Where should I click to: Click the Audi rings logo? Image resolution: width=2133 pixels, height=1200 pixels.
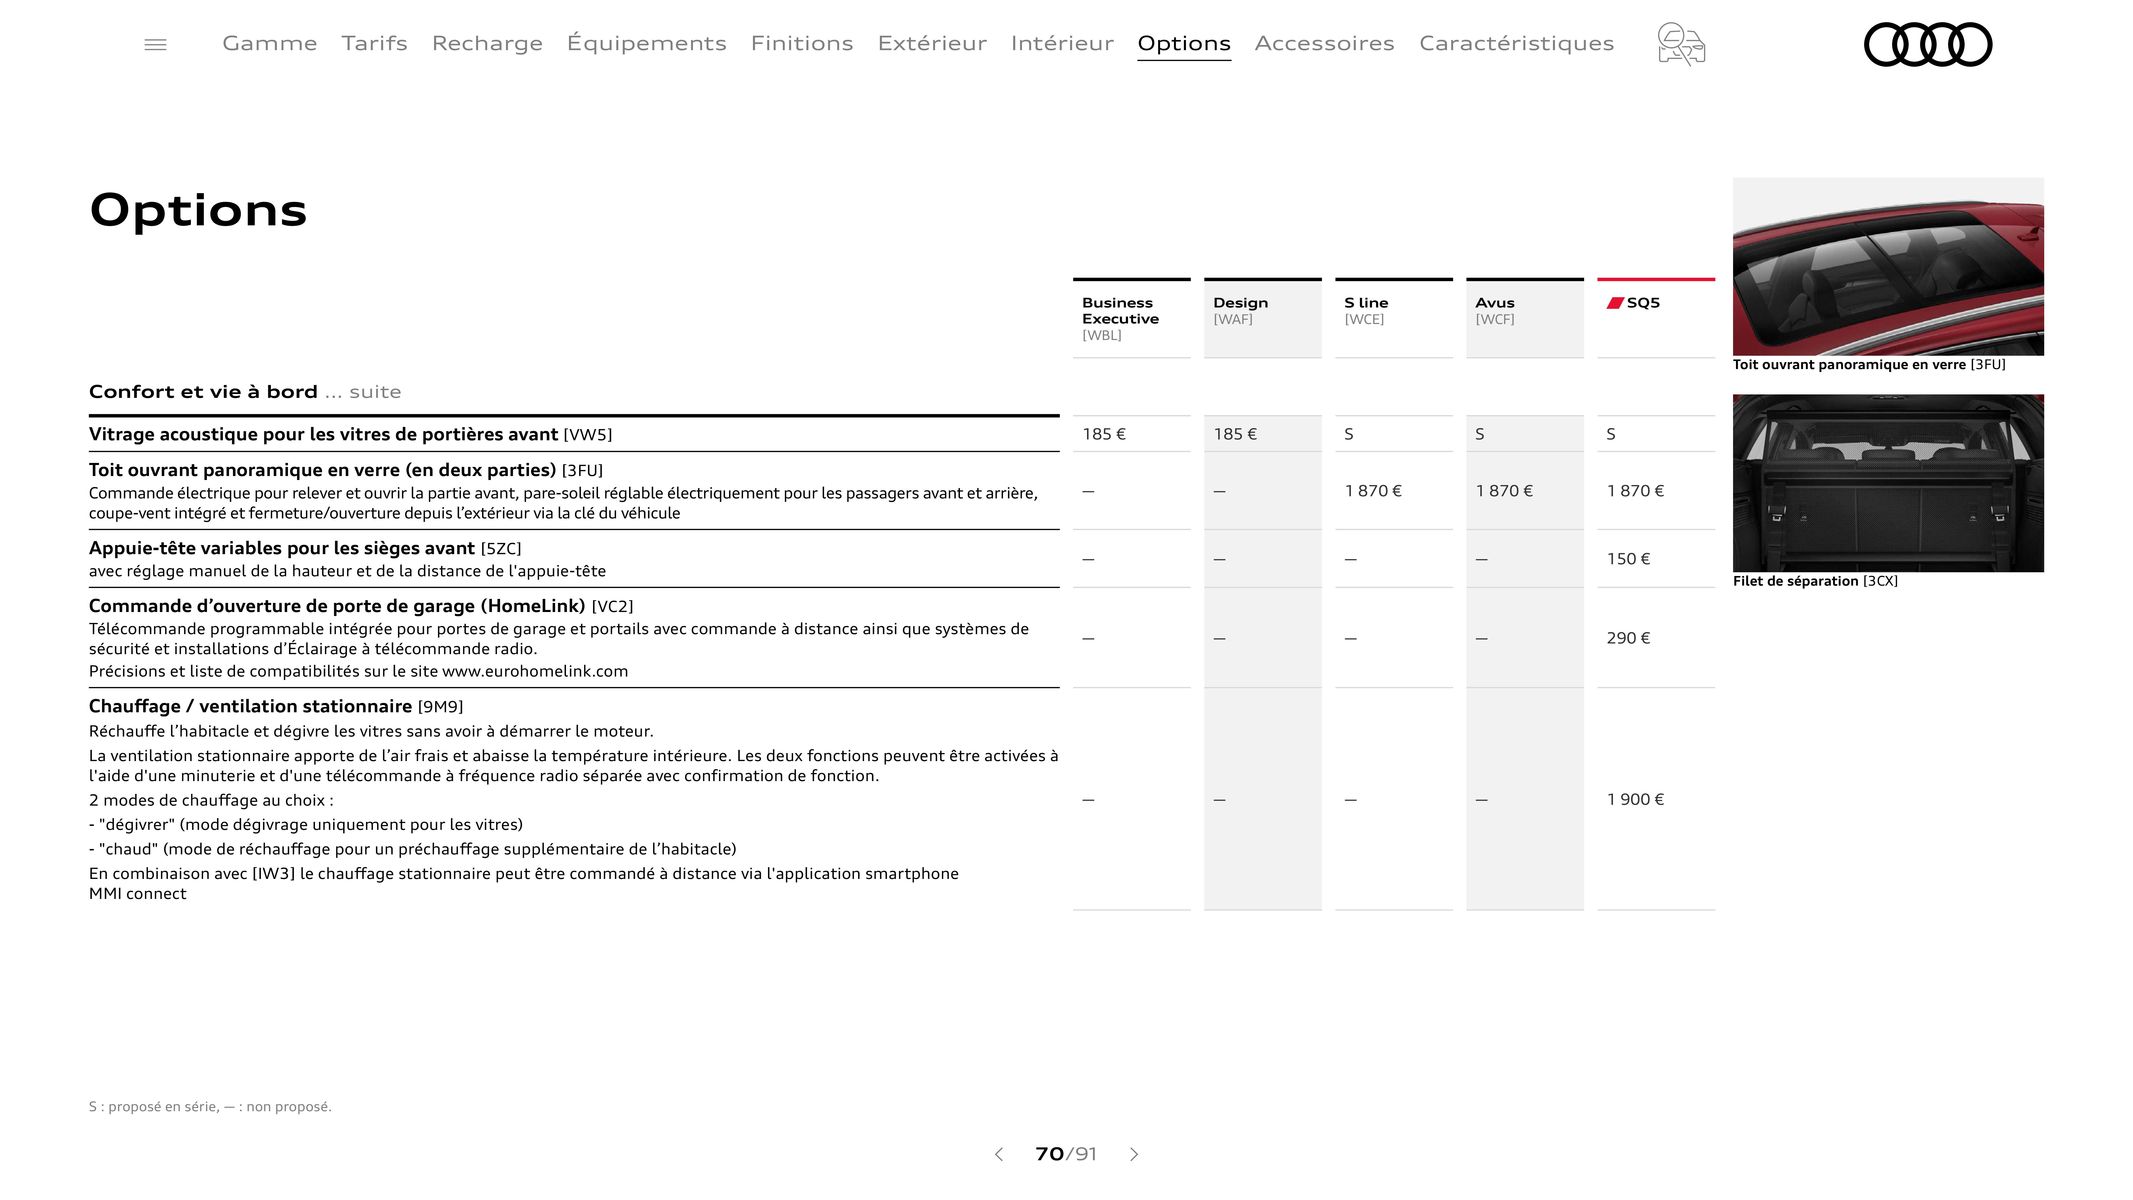click(x=1928, y=44)
